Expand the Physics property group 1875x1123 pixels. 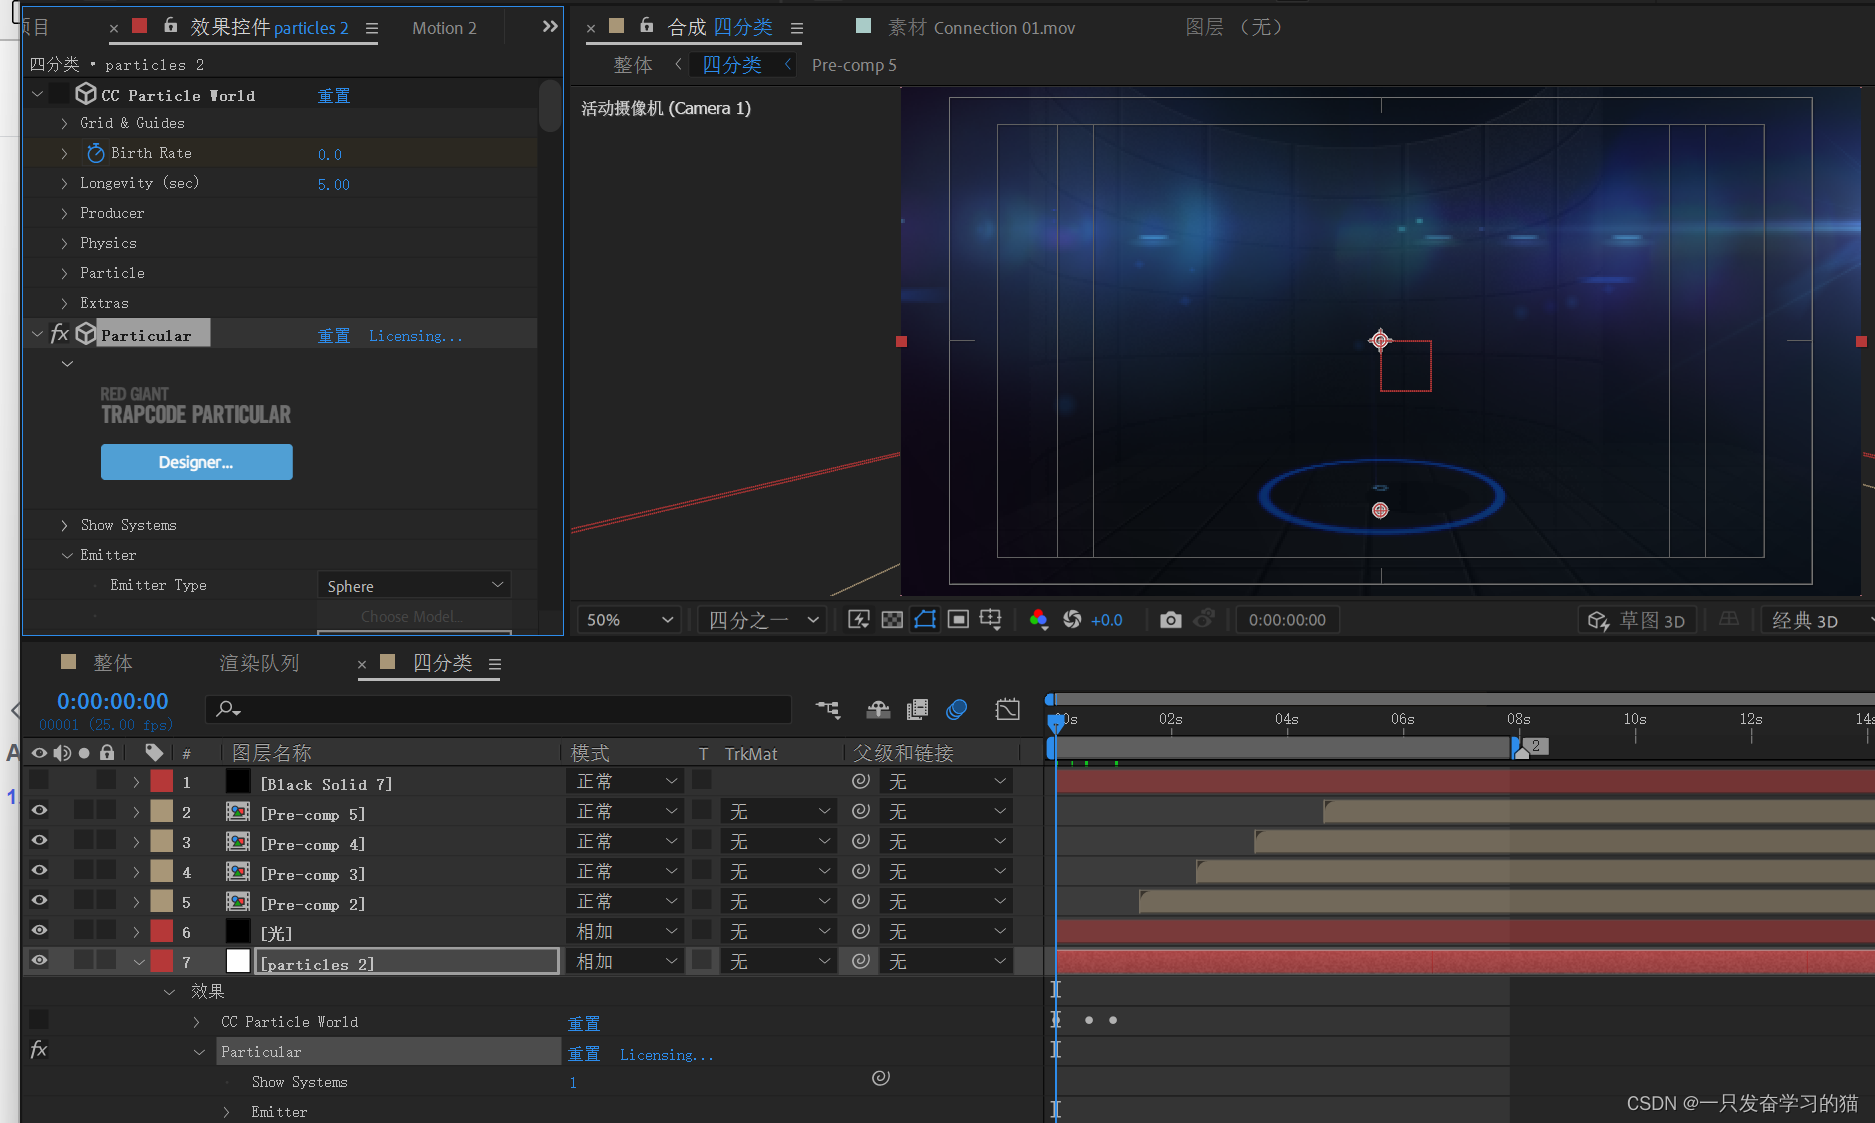coord(64,243)
